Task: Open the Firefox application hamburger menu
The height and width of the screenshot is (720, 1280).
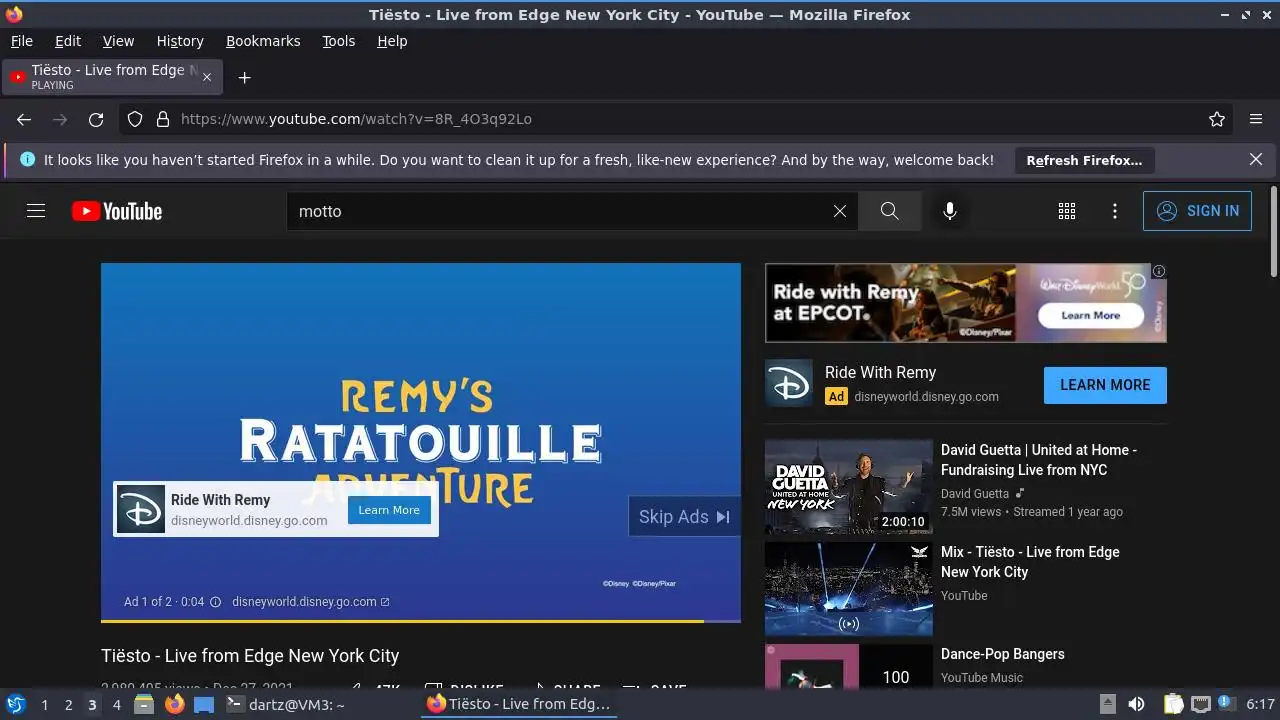Action: 1256,119
